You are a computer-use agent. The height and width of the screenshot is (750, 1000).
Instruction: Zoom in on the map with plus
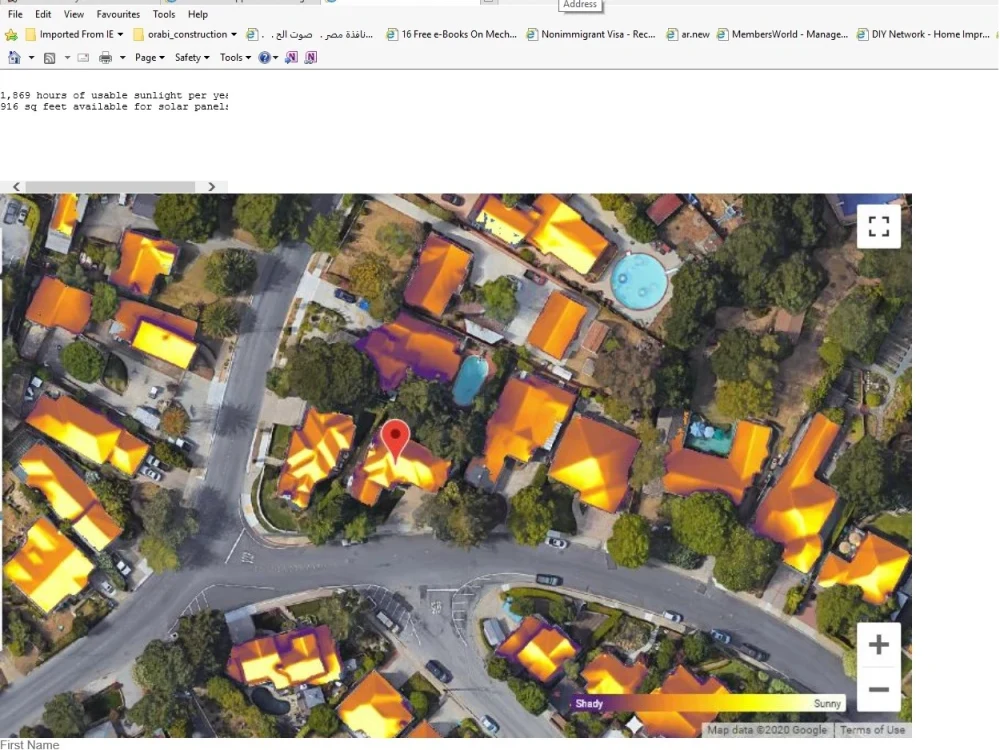[879, 644]
